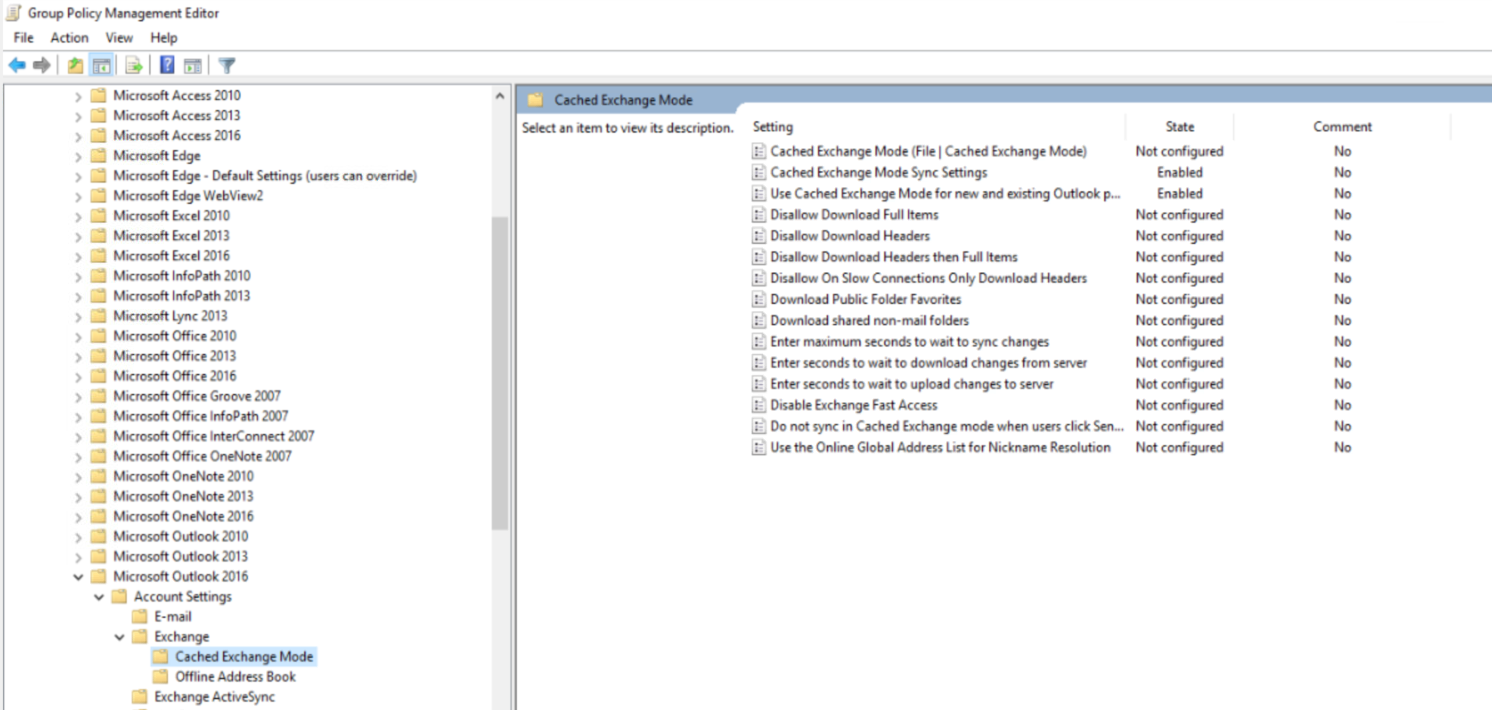Expand the Microsoft Office Groove 2007 node
The image size is (1492, 710).
coord(78,396)
